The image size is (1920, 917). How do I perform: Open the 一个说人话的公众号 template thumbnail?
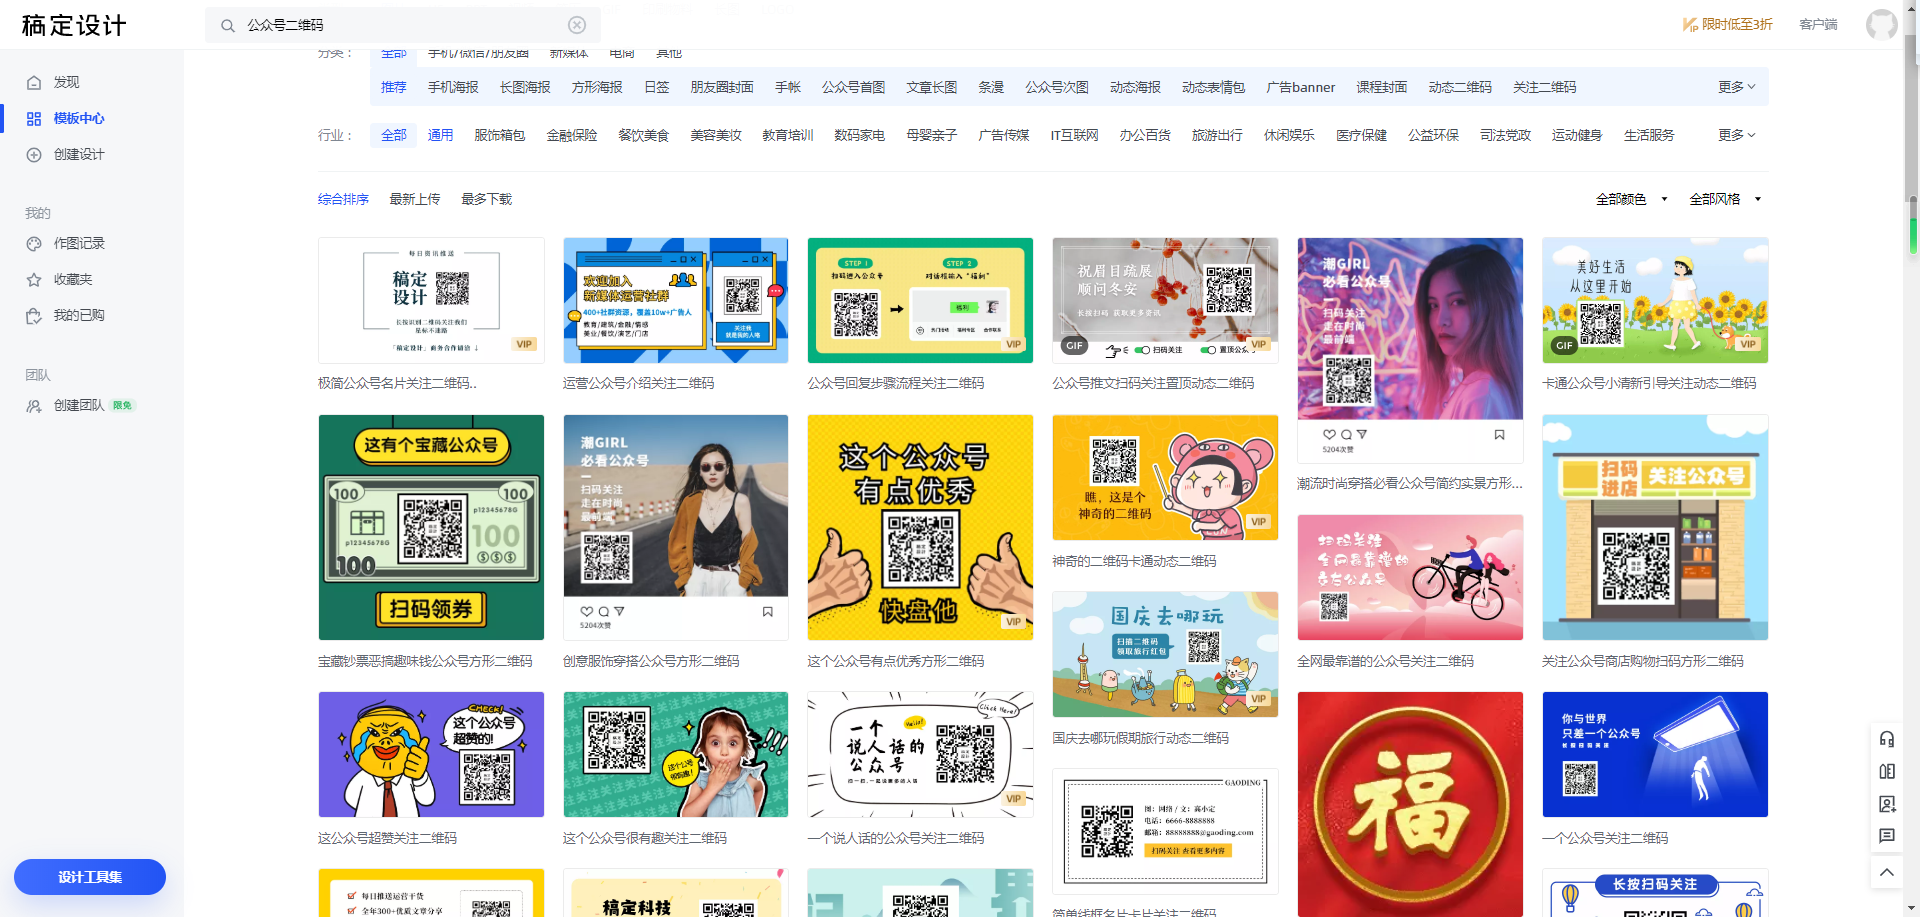click(920, 754)
